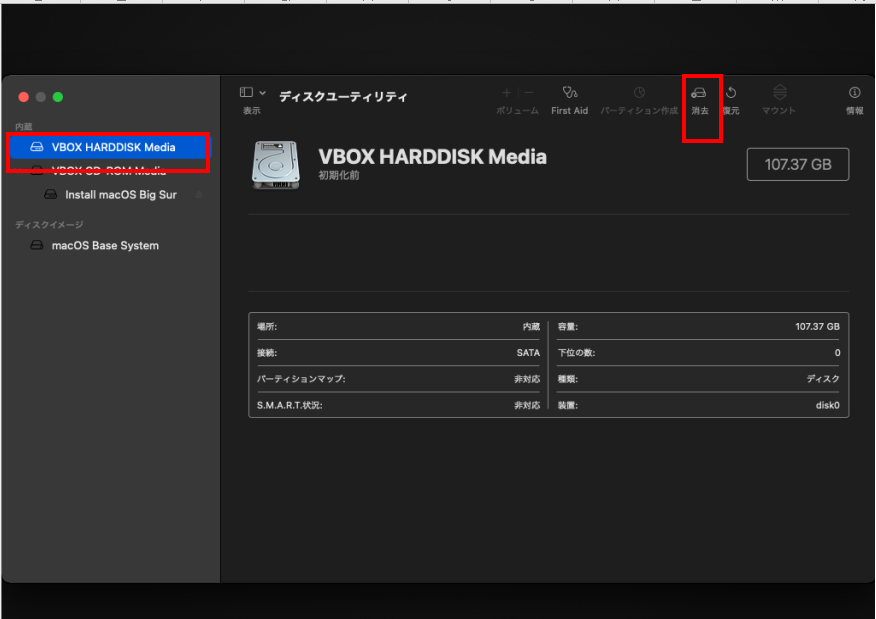Eject the Install macOS Big Sur volume
Screen dimensions: 876x619
point(199,194)
